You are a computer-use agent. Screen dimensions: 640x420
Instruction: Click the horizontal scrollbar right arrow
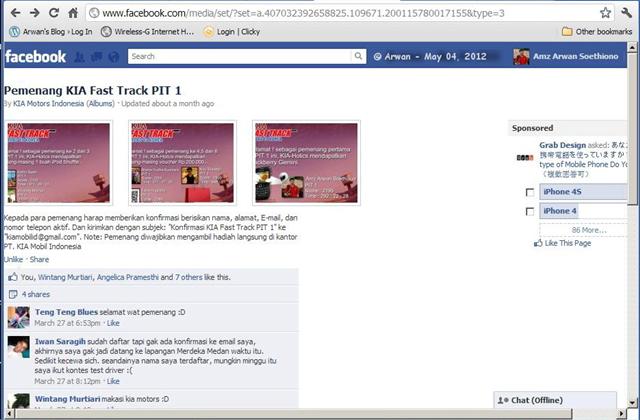622,414
